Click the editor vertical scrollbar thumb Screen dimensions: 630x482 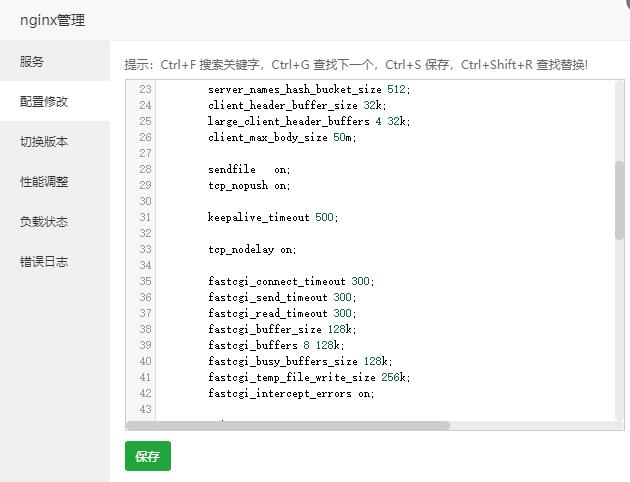(619, 200)
